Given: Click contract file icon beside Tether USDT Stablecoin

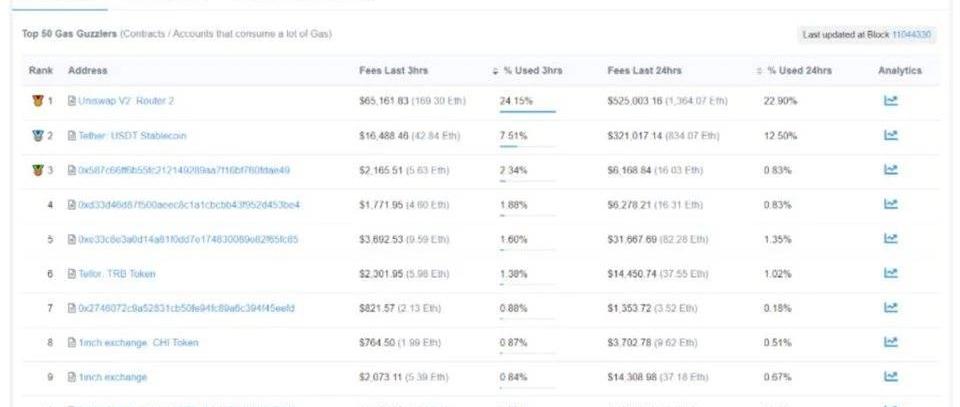Looking at the screenshot, I should click(x=72, y=135).
